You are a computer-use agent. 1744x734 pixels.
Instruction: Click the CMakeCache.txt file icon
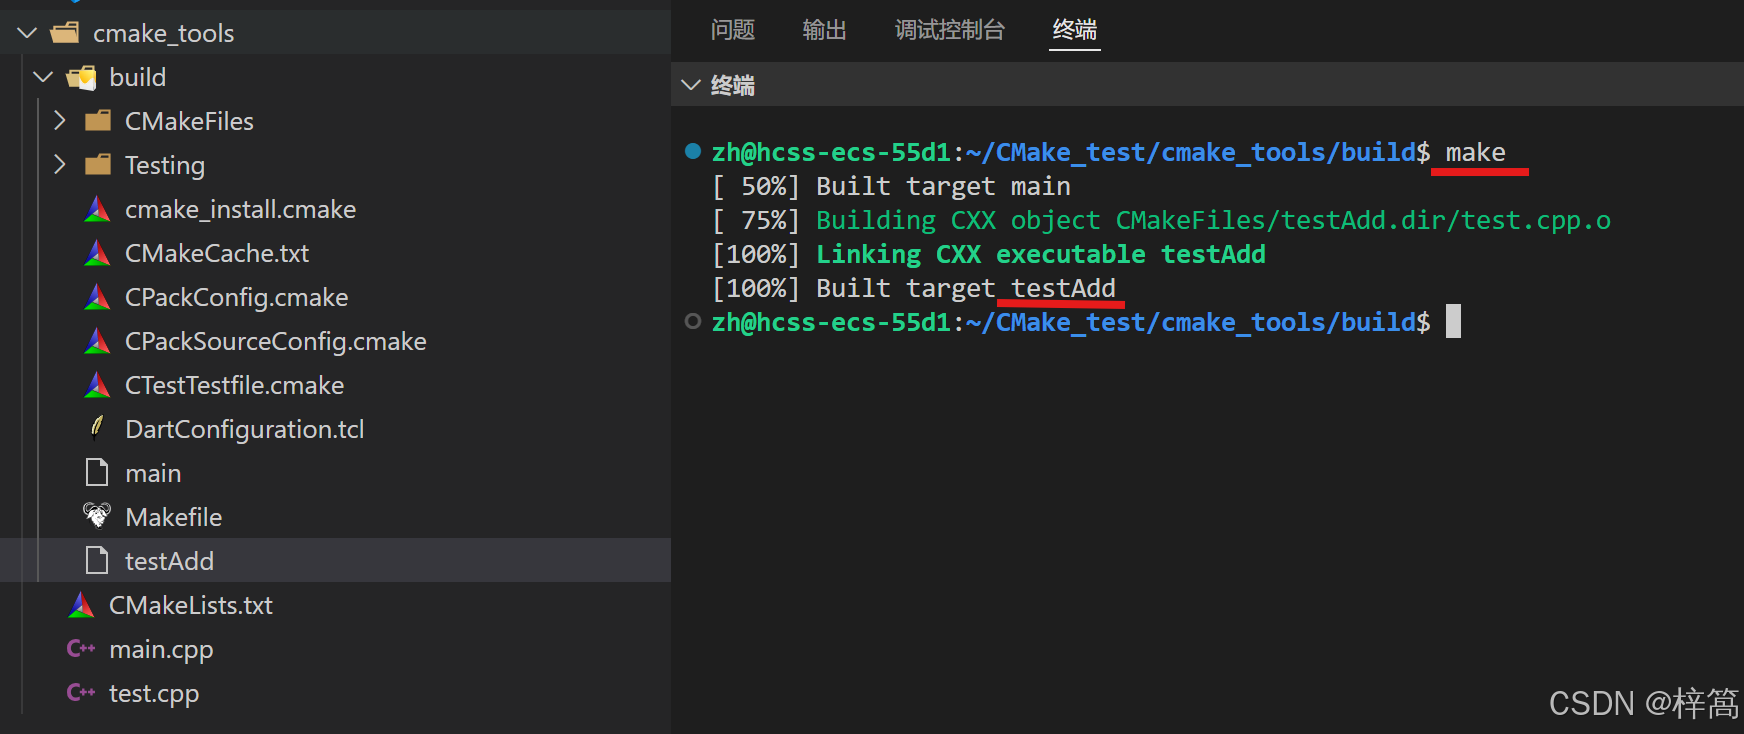click(x=97, y=253)
